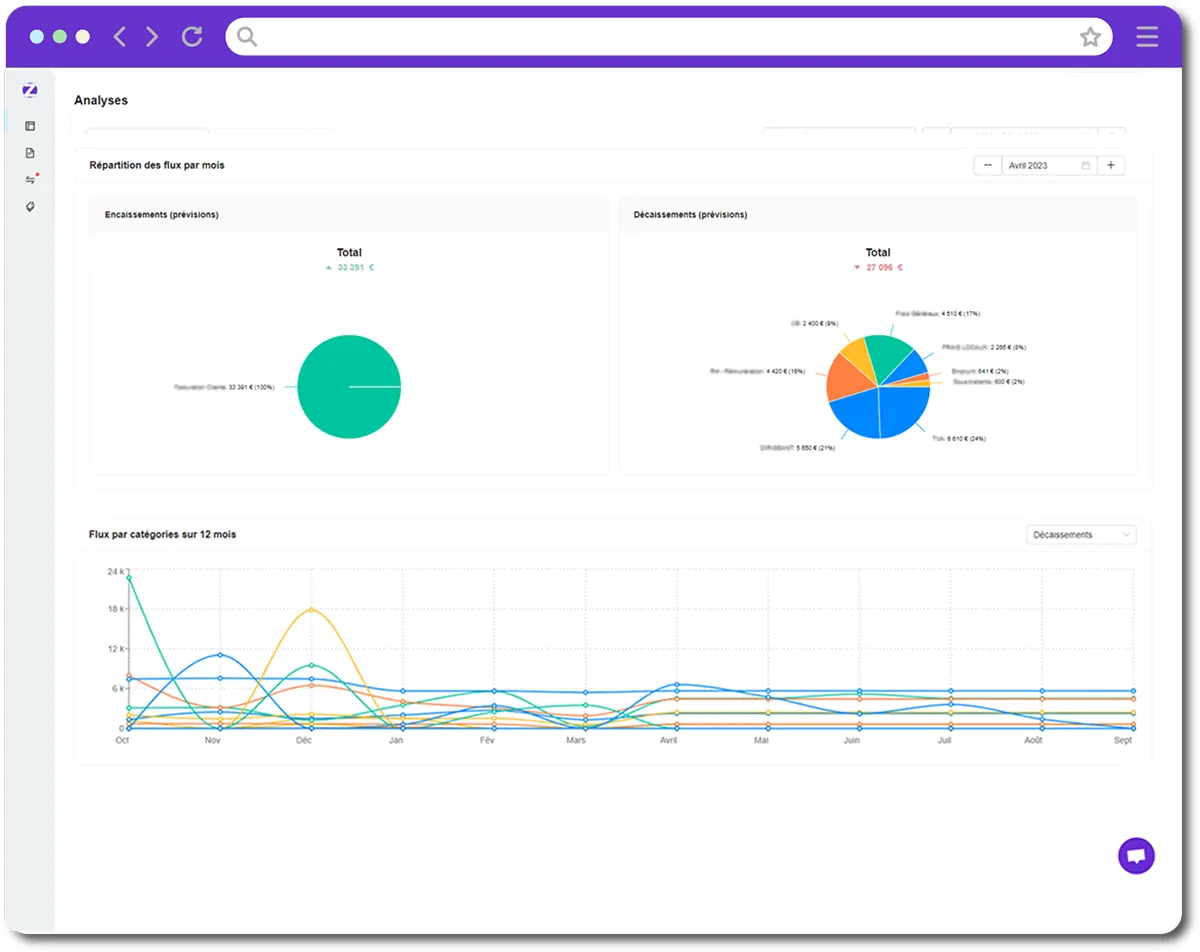Go back with the browser back arrow

120,37
